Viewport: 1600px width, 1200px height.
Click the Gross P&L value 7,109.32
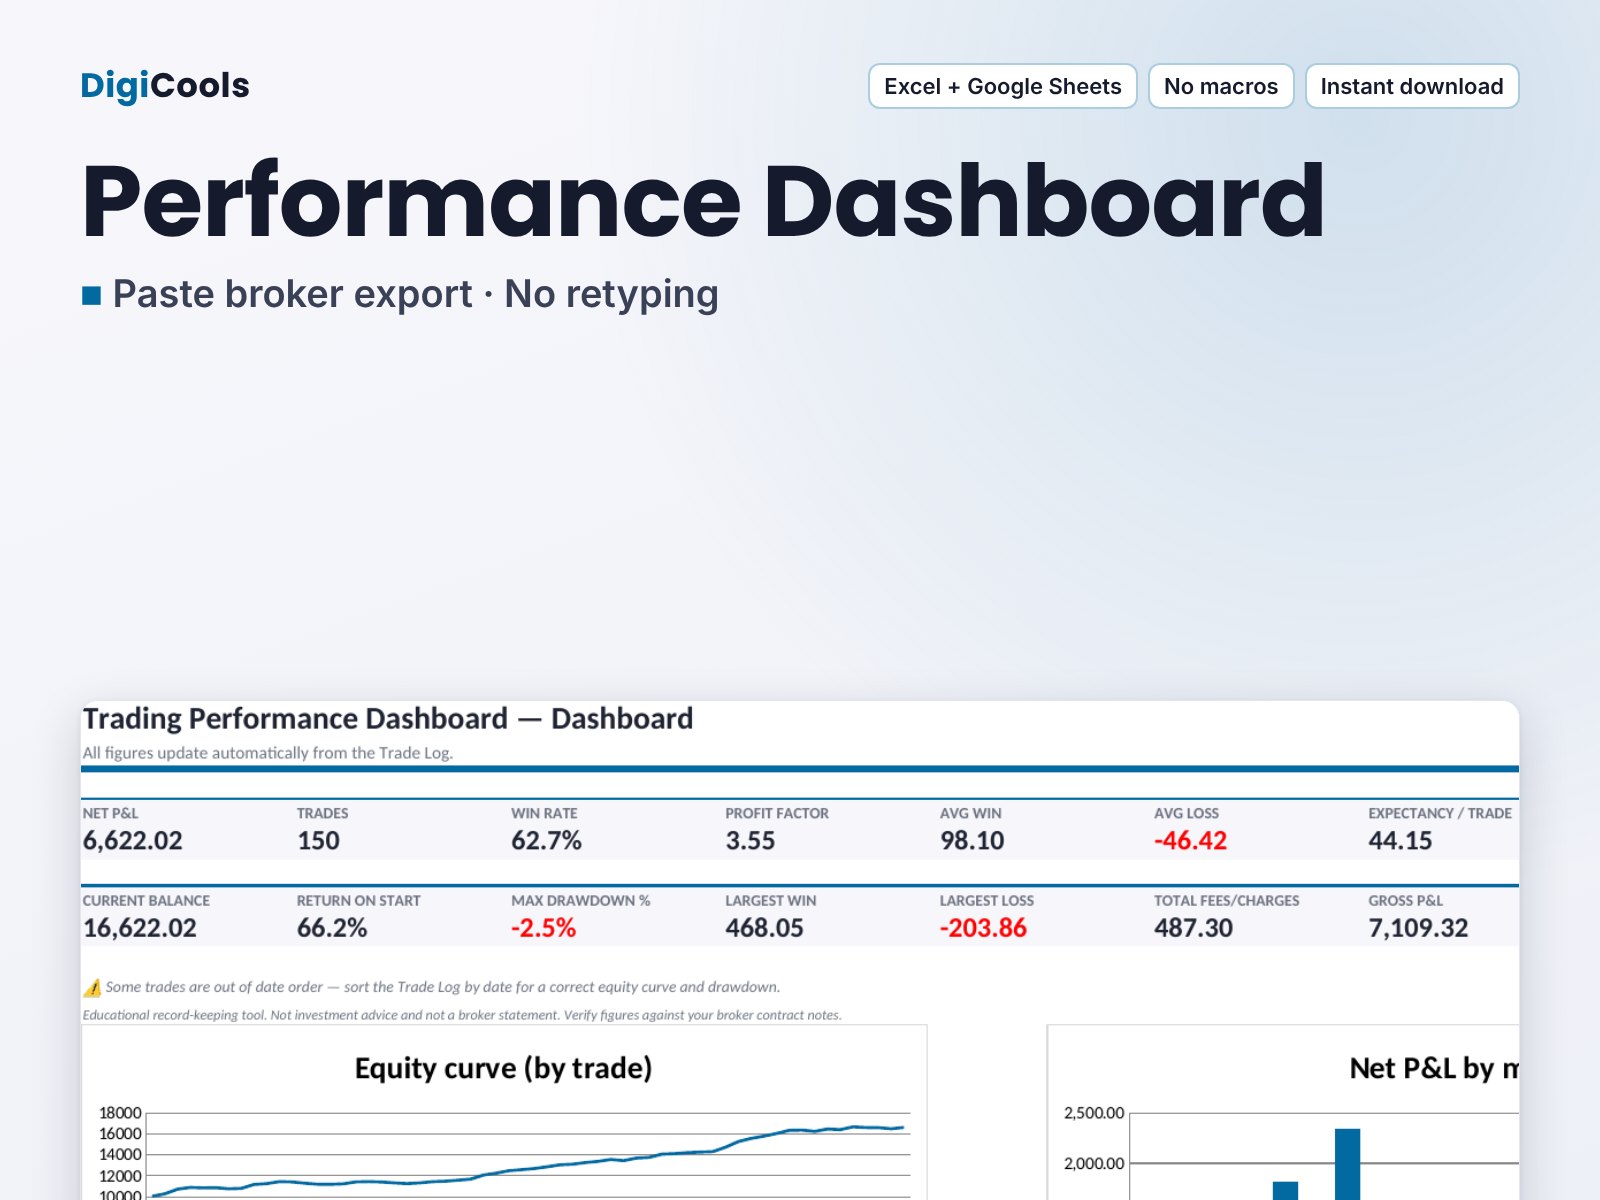[1418, 928]
